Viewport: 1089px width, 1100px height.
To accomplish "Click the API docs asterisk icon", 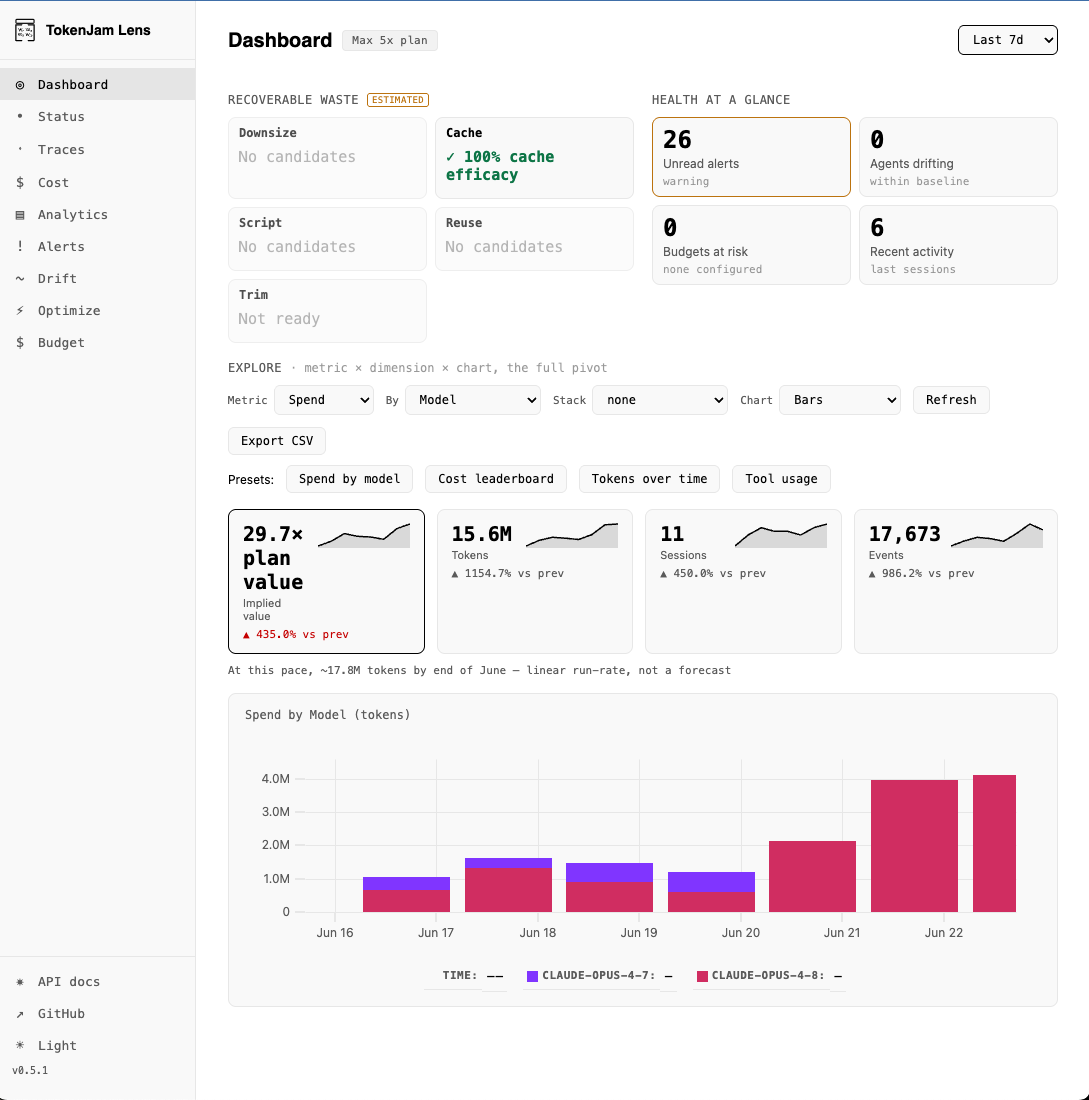I will pyautogui.click(x=20, y=981).
